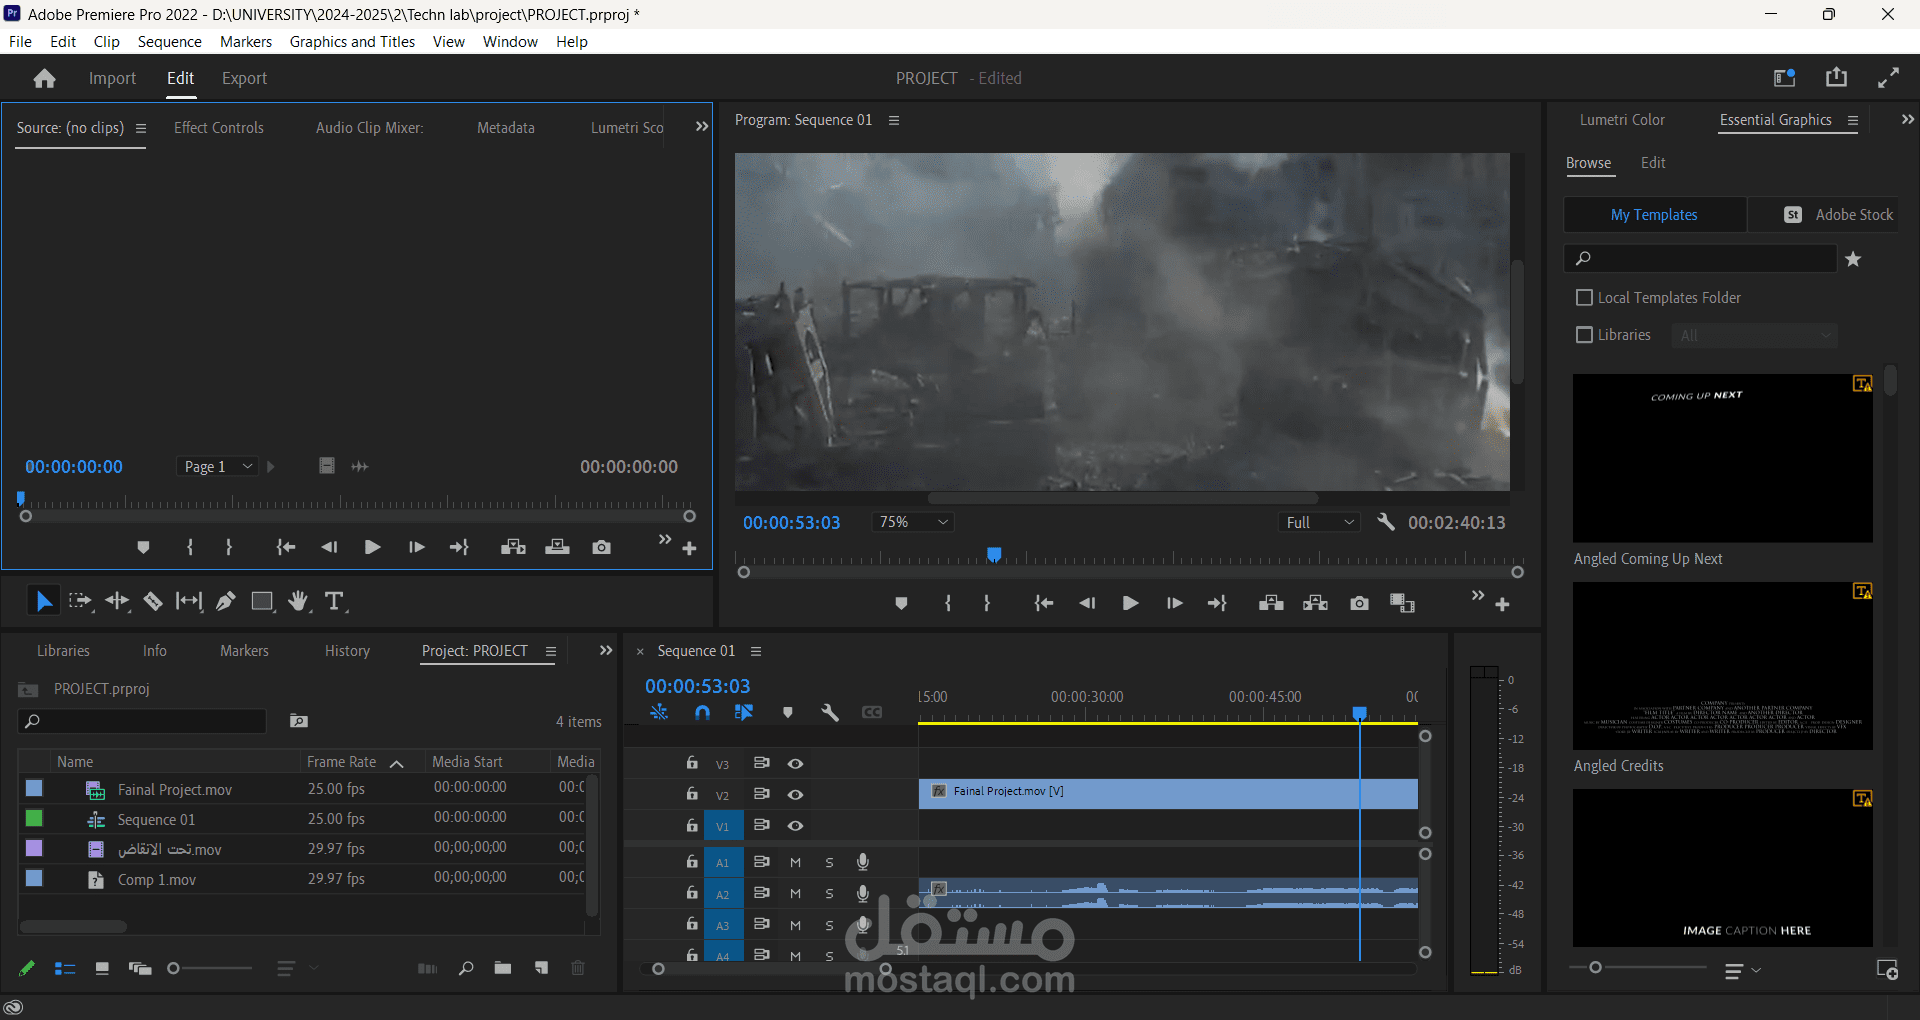This screenshot has height=1020, width=1920.
Task: Toggle lock on track V1
Action: click(692, 825)
